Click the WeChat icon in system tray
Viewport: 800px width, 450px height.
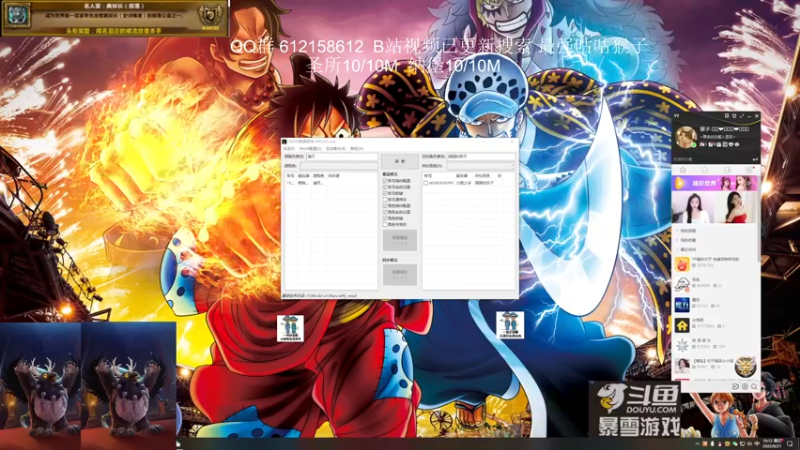[735, 444]
